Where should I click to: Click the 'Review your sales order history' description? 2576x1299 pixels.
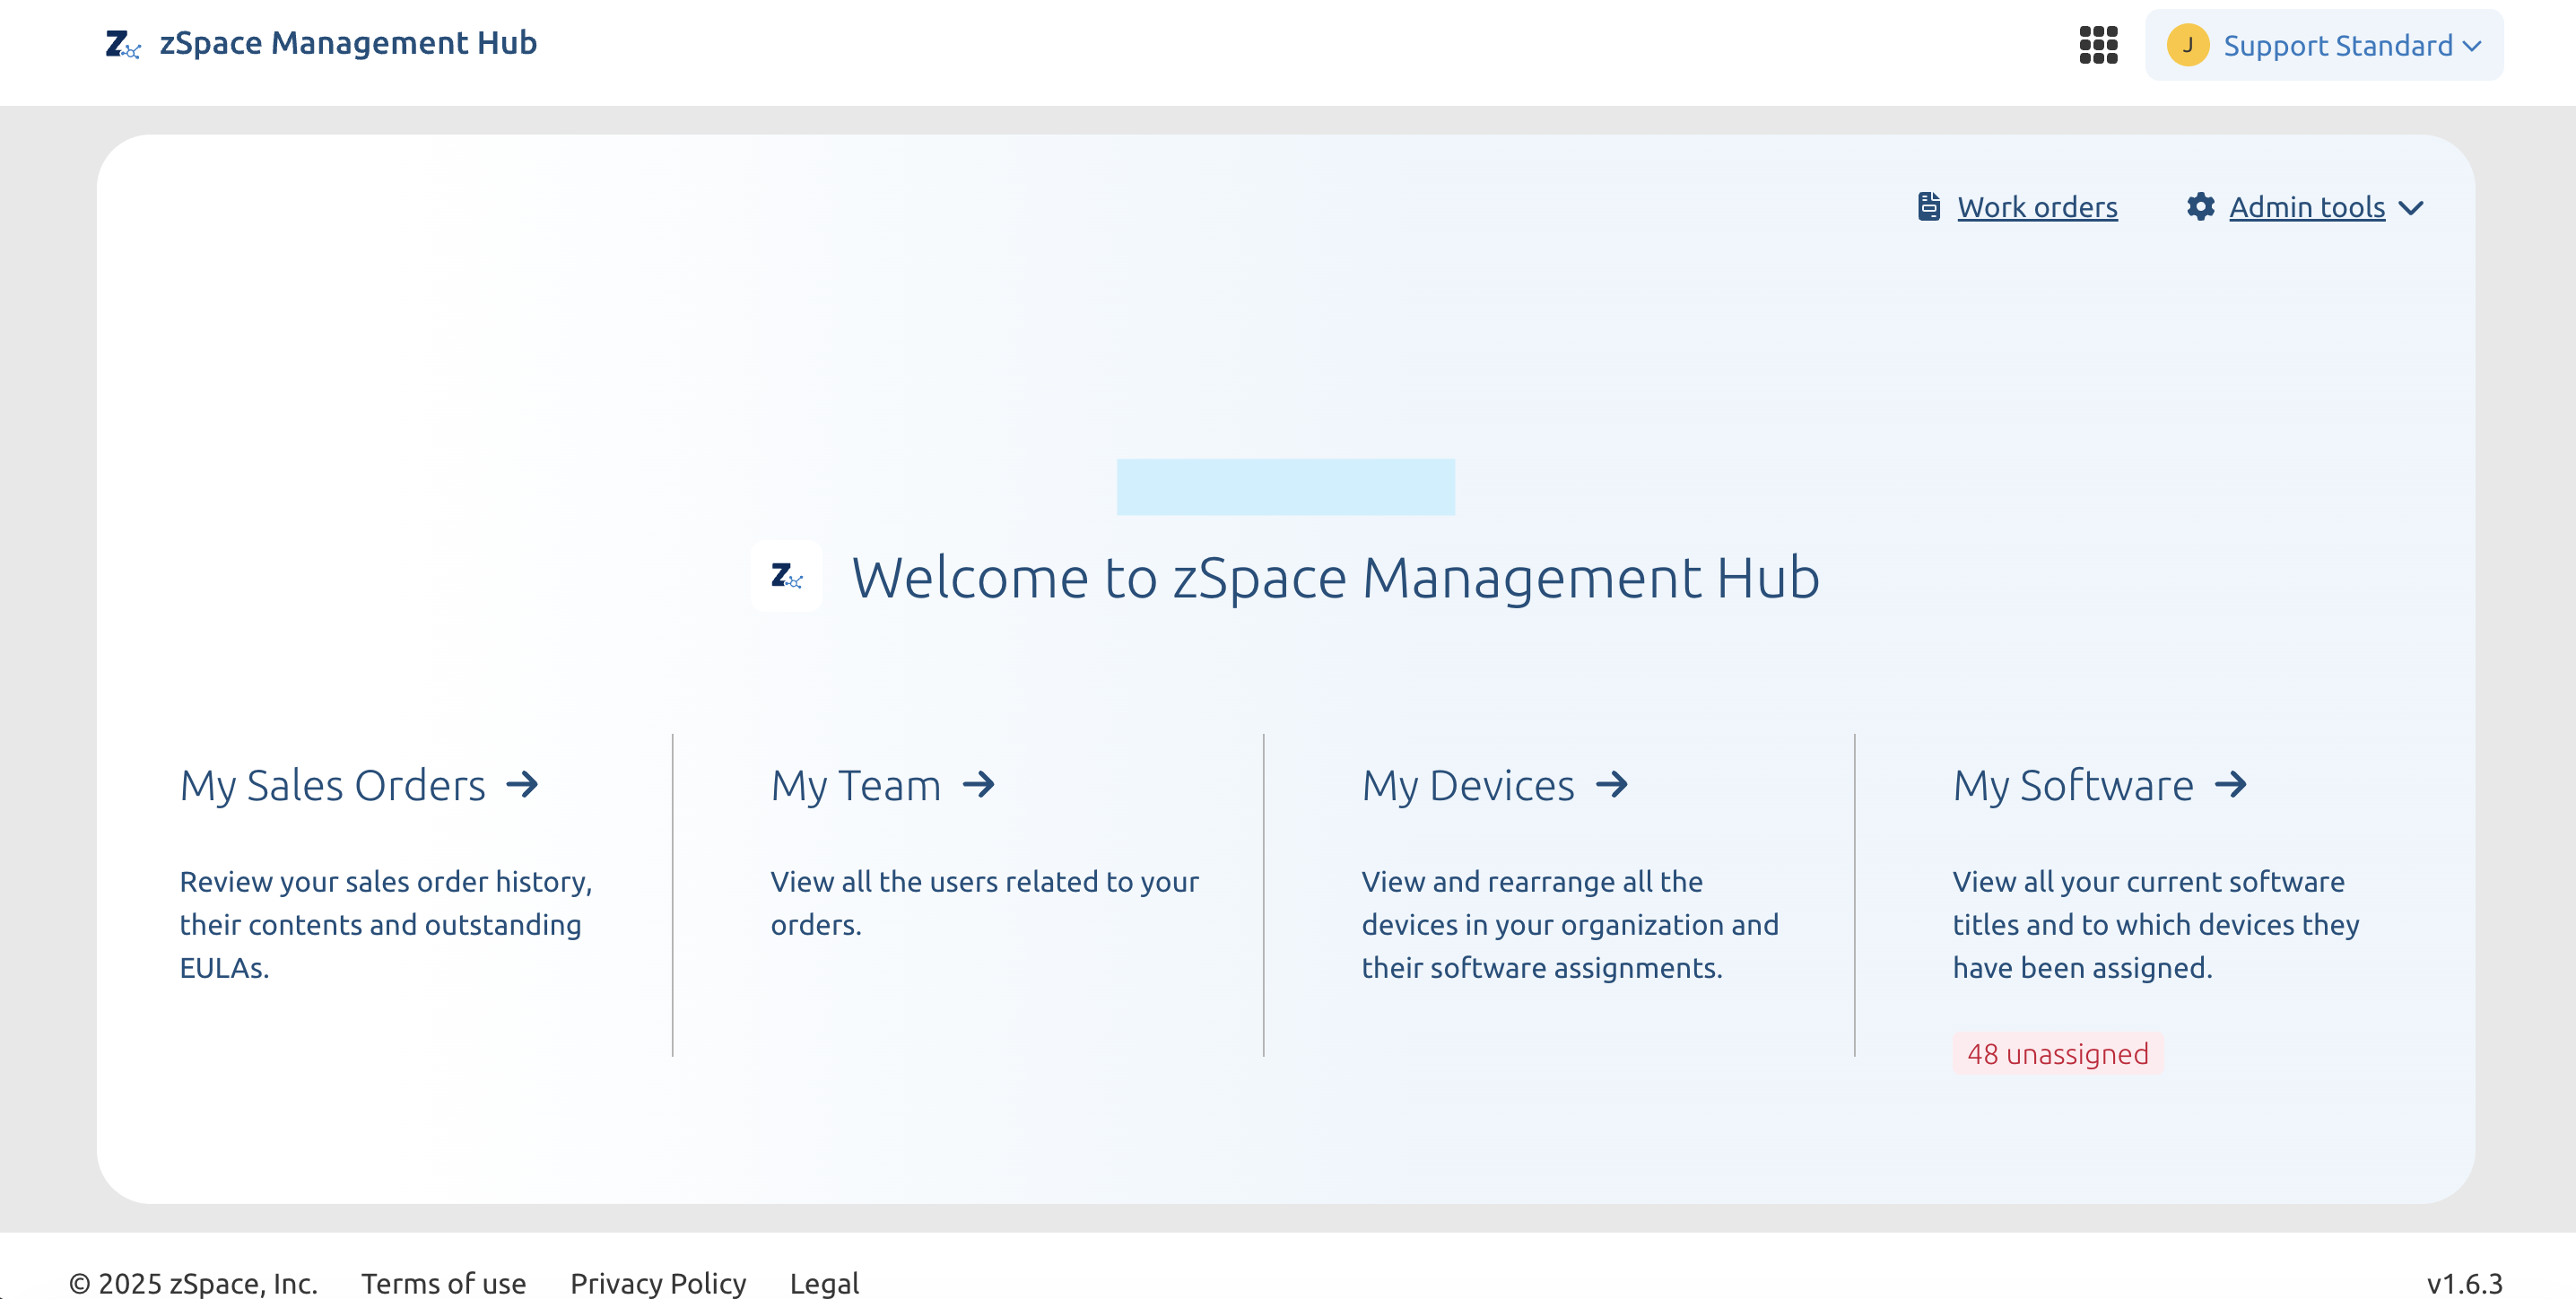pyautogui.click(x=386, y=924)
